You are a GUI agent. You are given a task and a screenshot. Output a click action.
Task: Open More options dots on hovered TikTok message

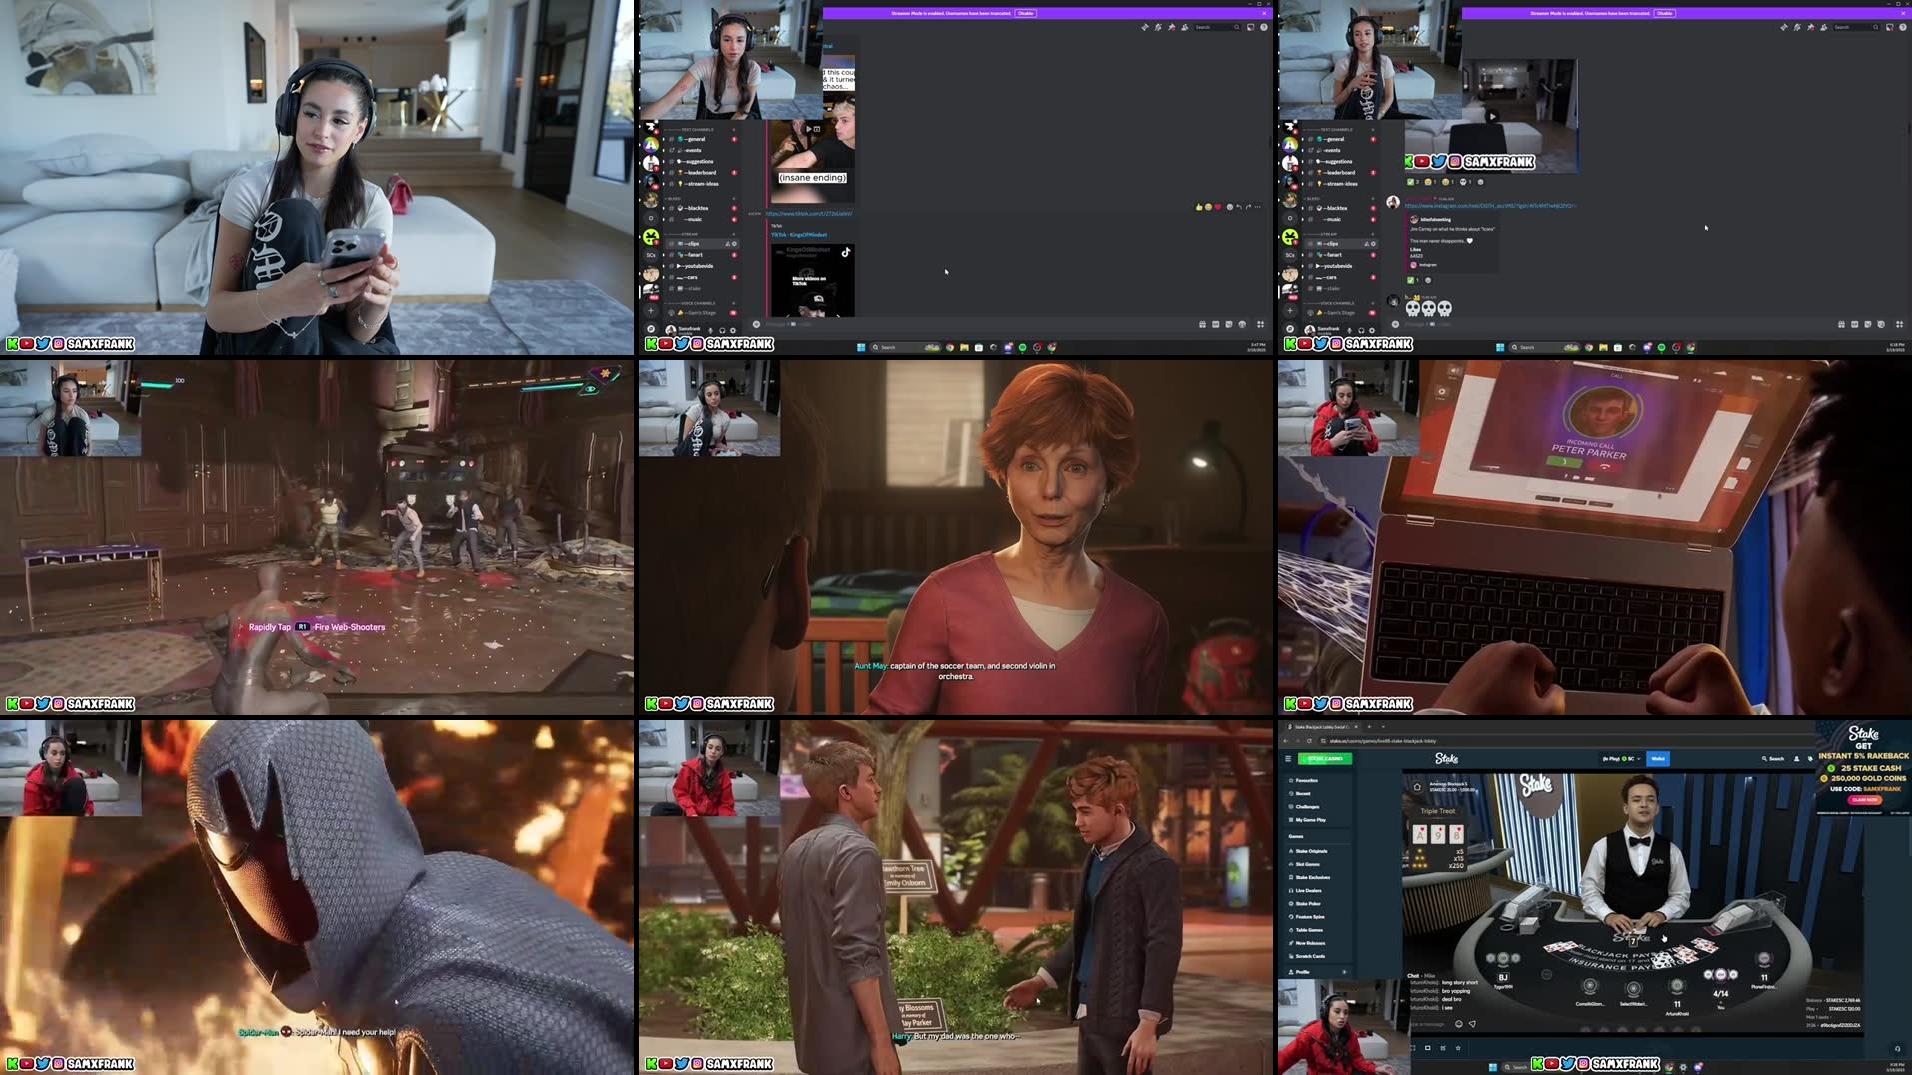(x=1257, y=207)
